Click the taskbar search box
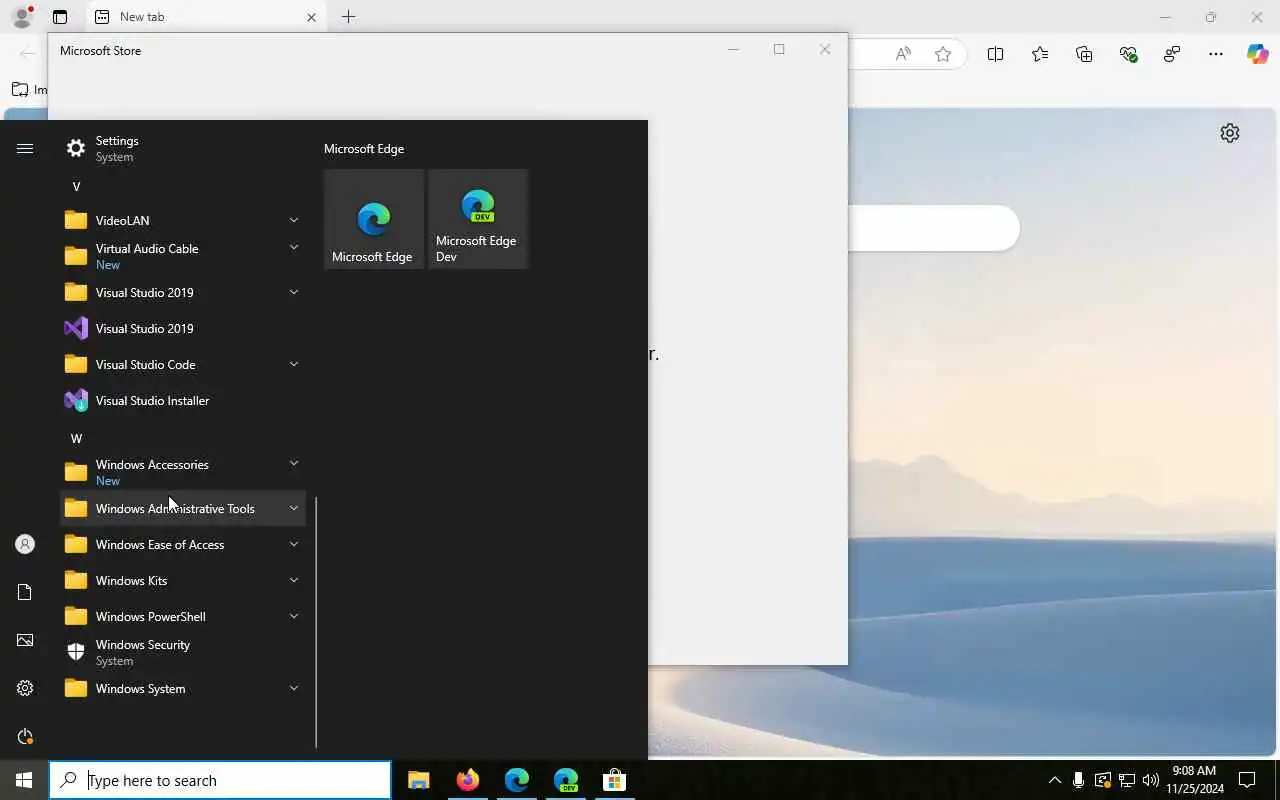Viewport: 1280px width, 800px height. pos(220,780)
